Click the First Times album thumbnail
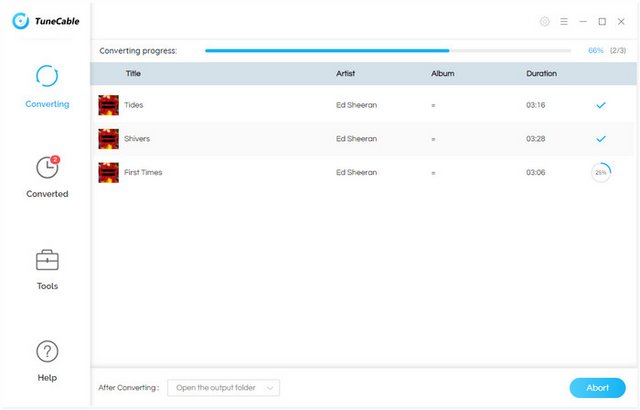Screen dimensions: 640x410 109,173
